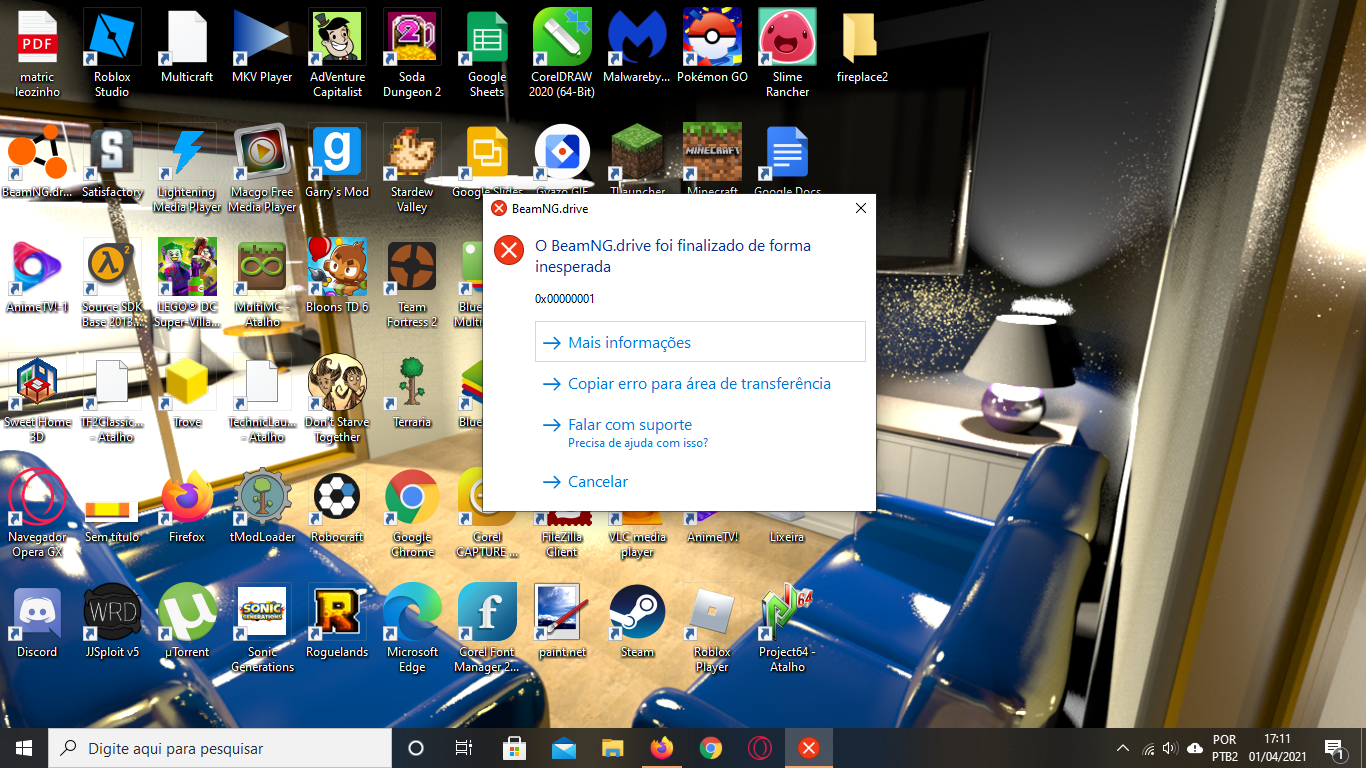
Task: Select the Discord desktop icon
Action: tap(37, 622)
